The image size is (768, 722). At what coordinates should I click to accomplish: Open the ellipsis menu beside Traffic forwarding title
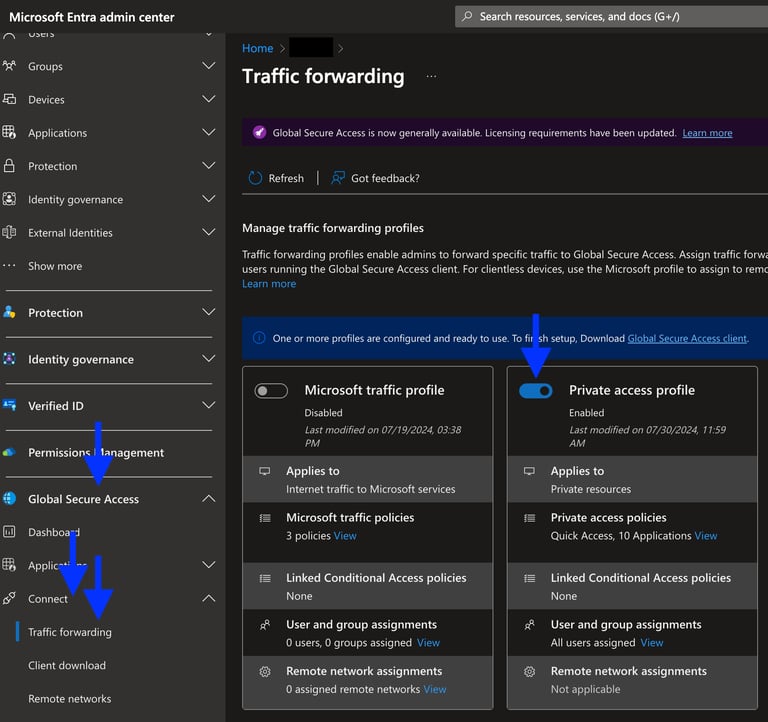(x=431, y=76)
